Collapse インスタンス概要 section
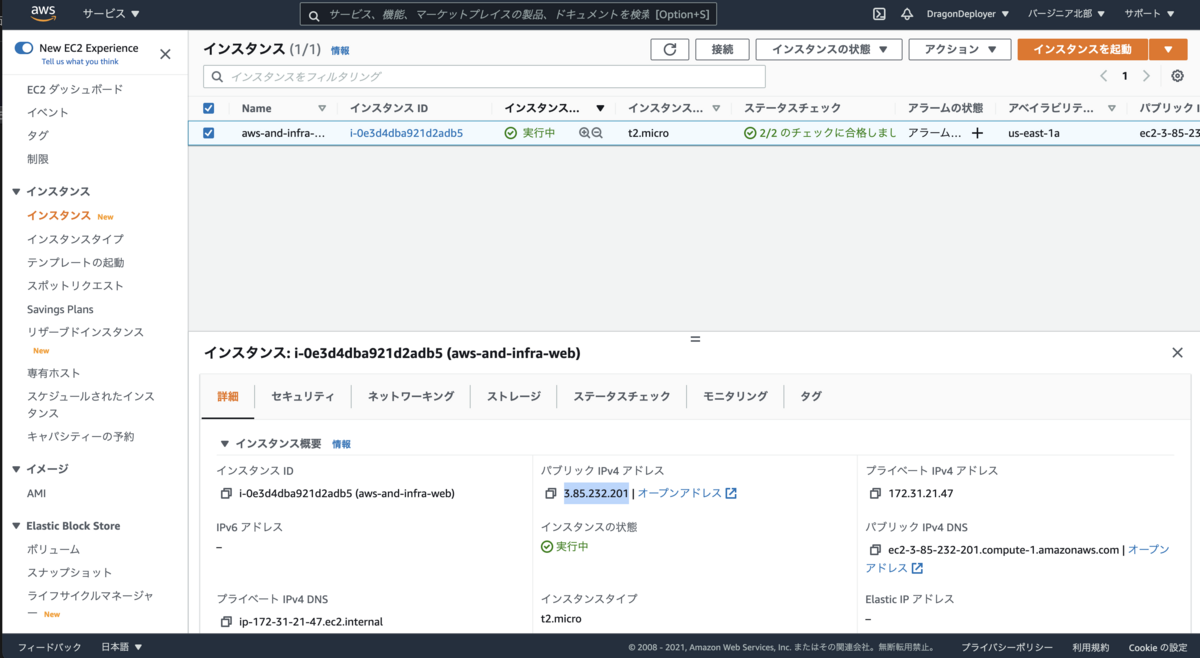 click(225, 443)
